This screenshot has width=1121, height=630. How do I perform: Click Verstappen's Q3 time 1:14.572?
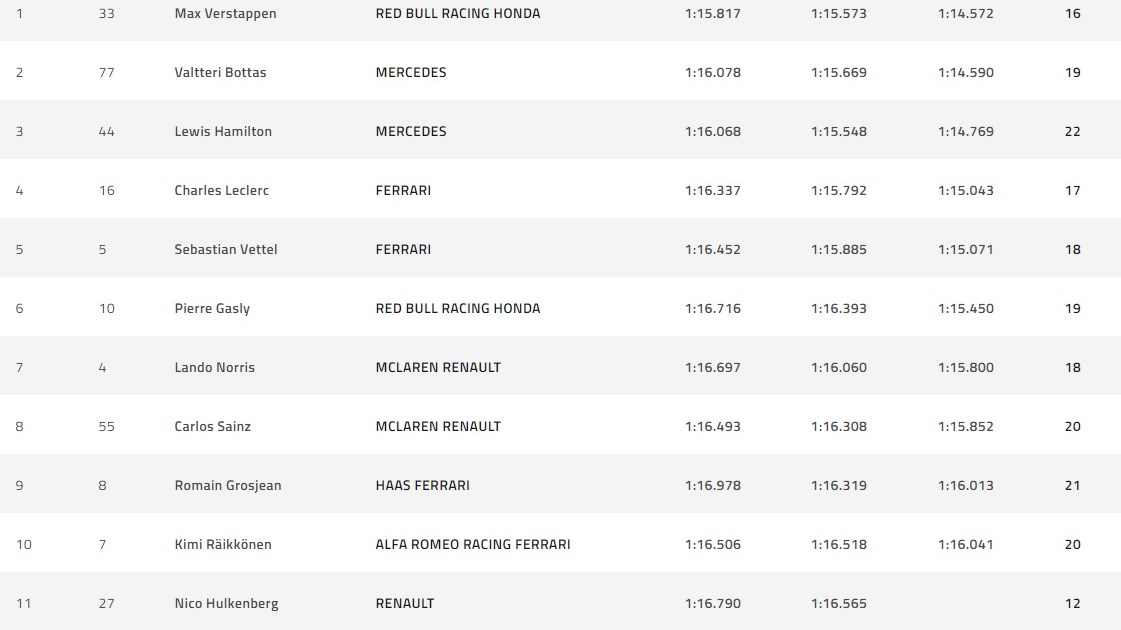[965, 14]
